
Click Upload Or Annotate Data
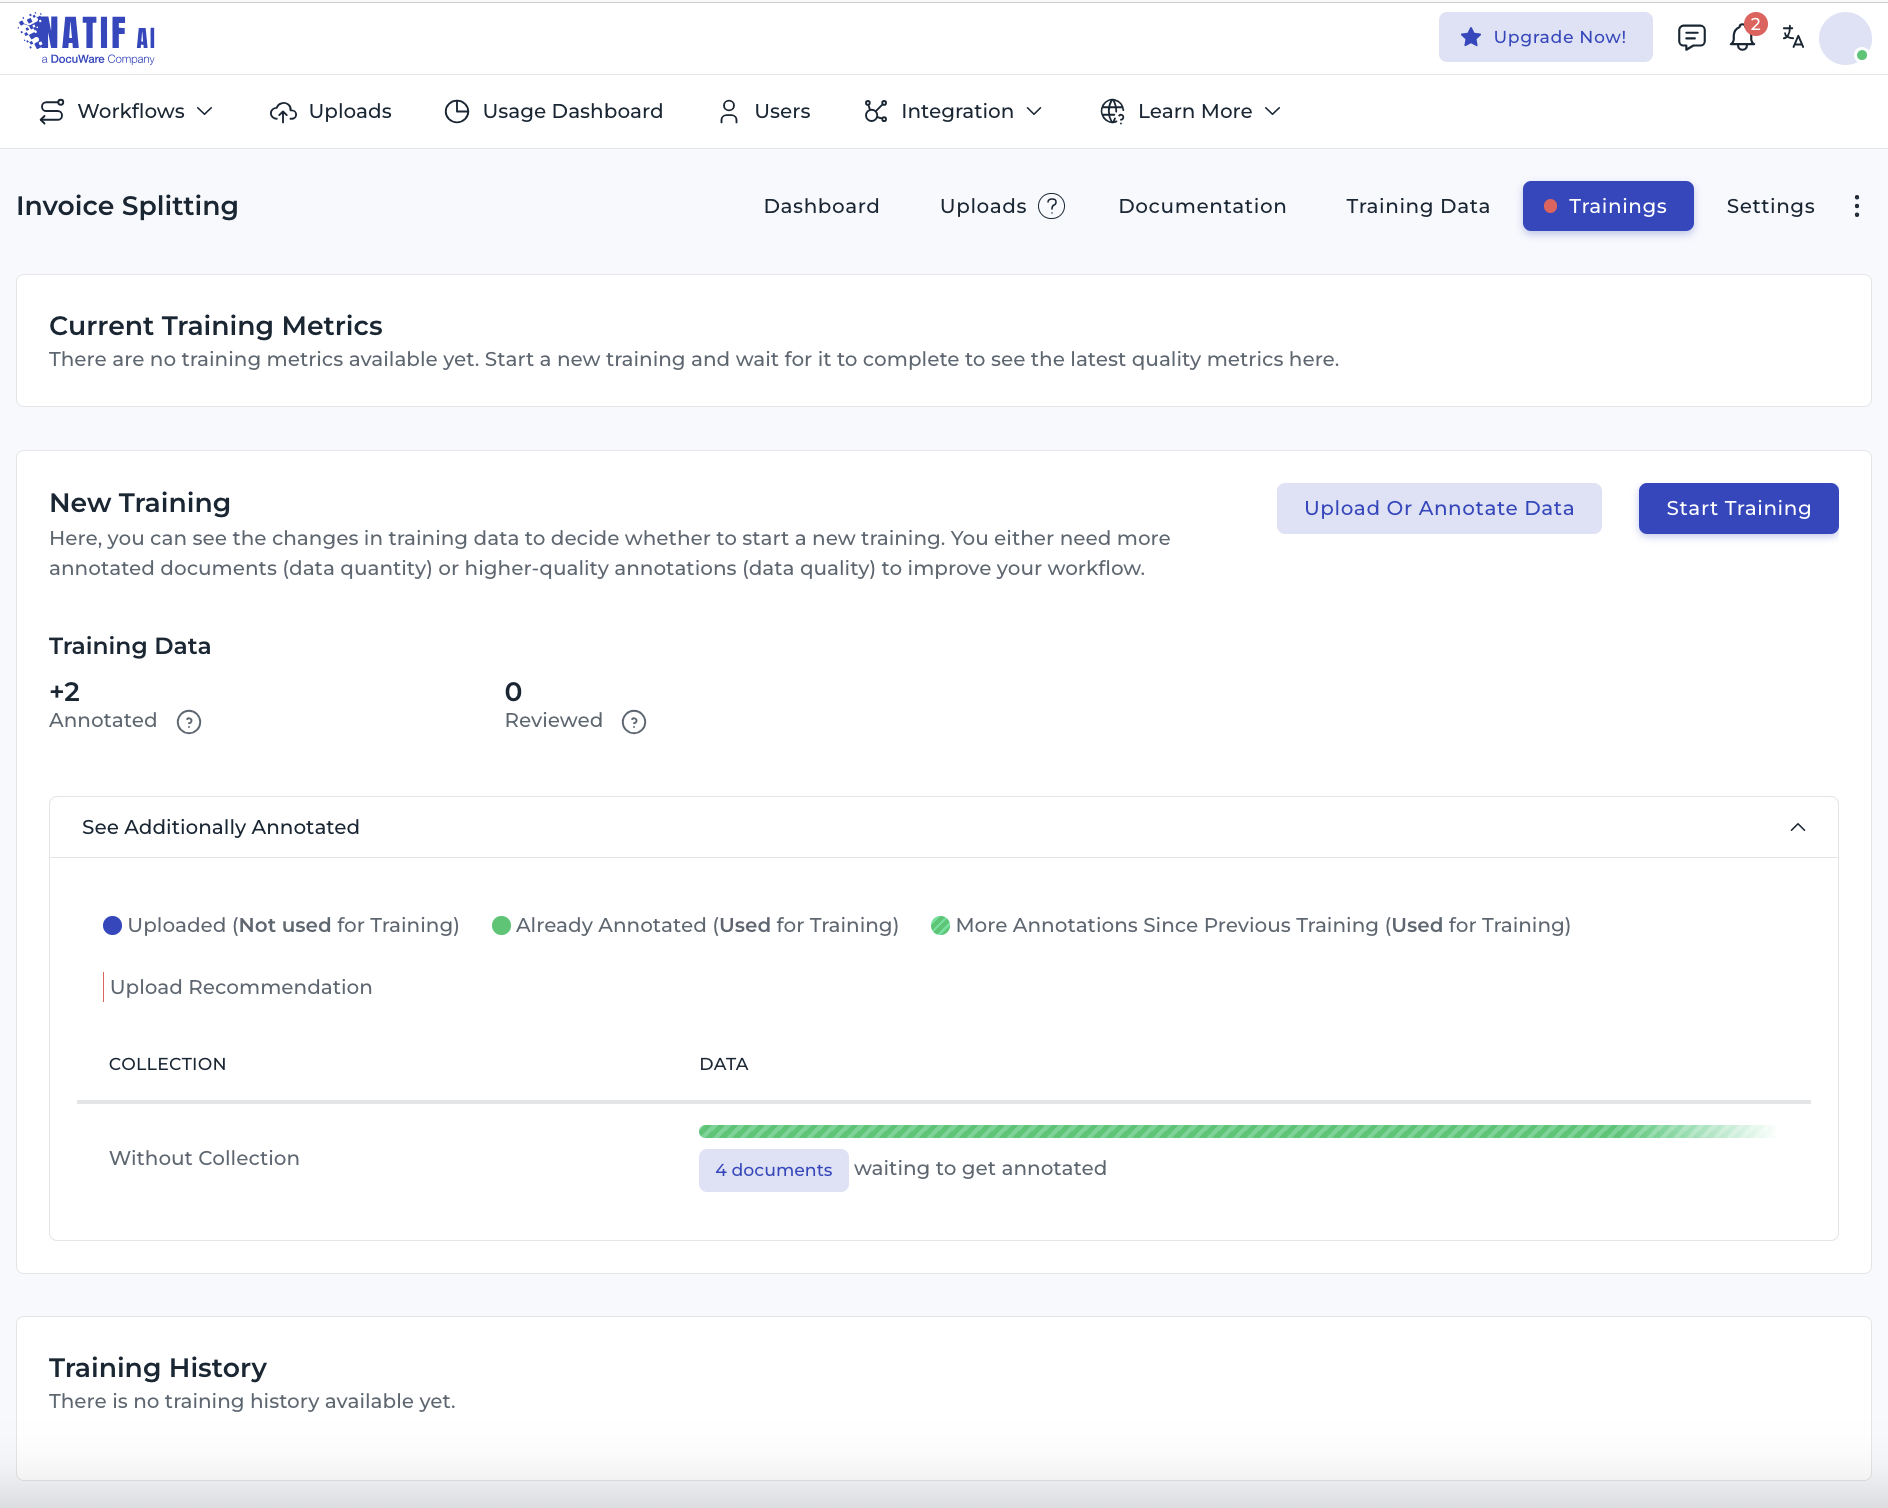click(1439, 508)
